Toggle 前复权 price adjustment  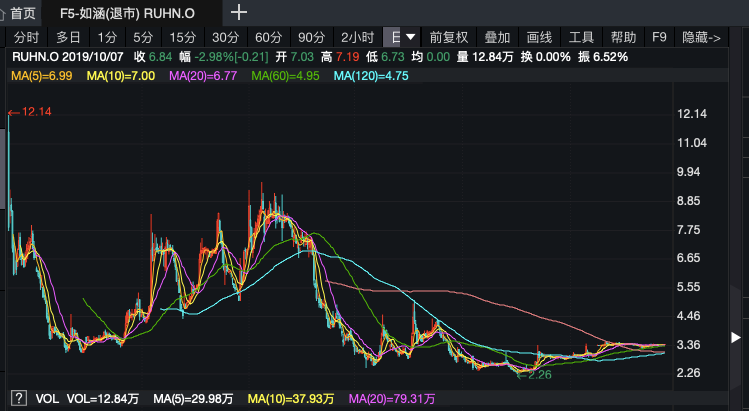coord(449,38)
